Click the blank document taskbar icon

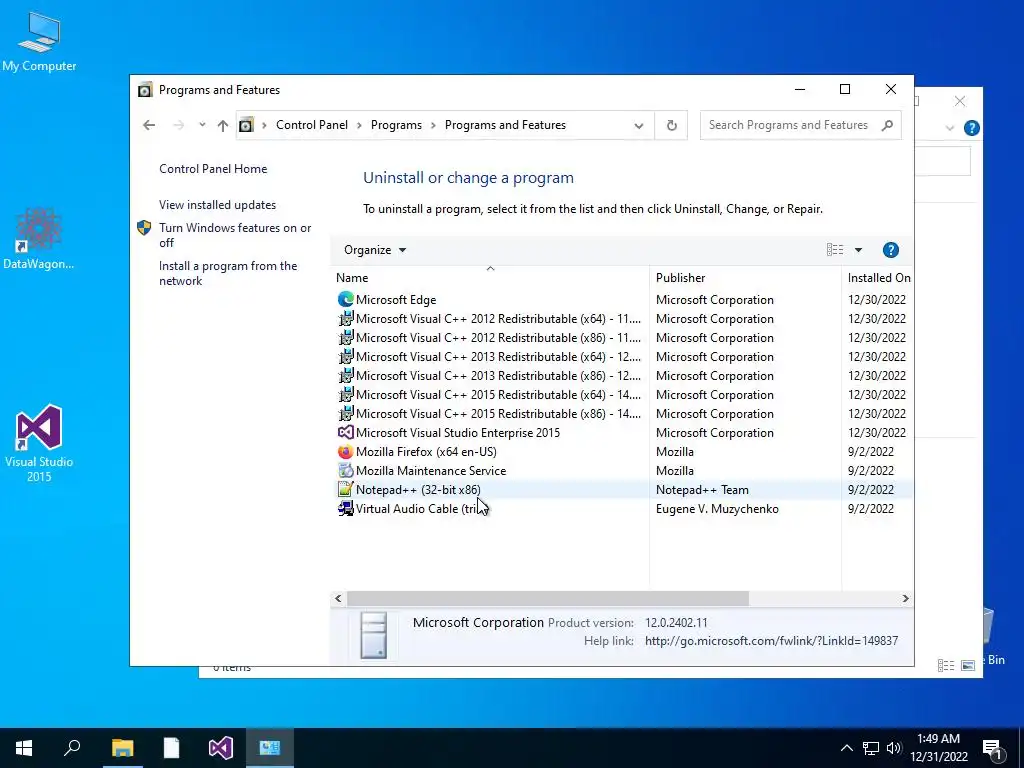click(x=171, y=748)
